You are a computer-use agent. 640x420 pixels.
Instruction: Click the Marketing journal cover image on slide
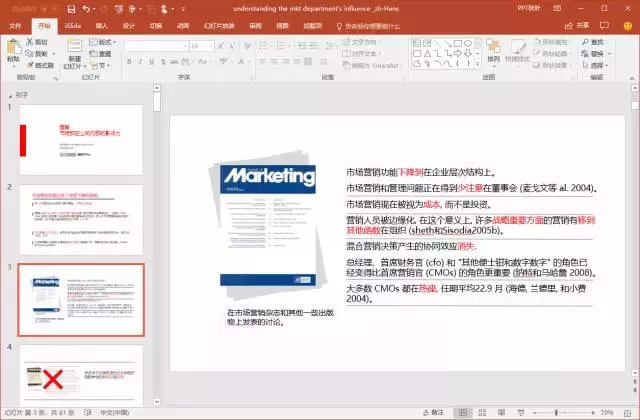268,224
